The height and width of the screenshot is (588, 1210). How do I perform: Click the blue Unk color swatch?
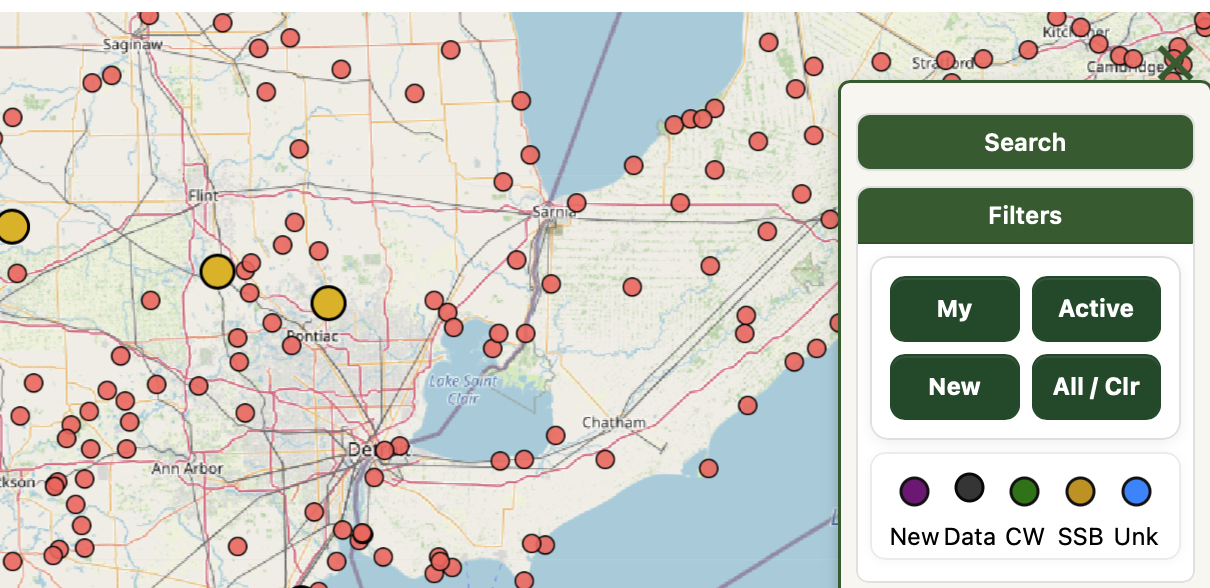click(1136, 491)
